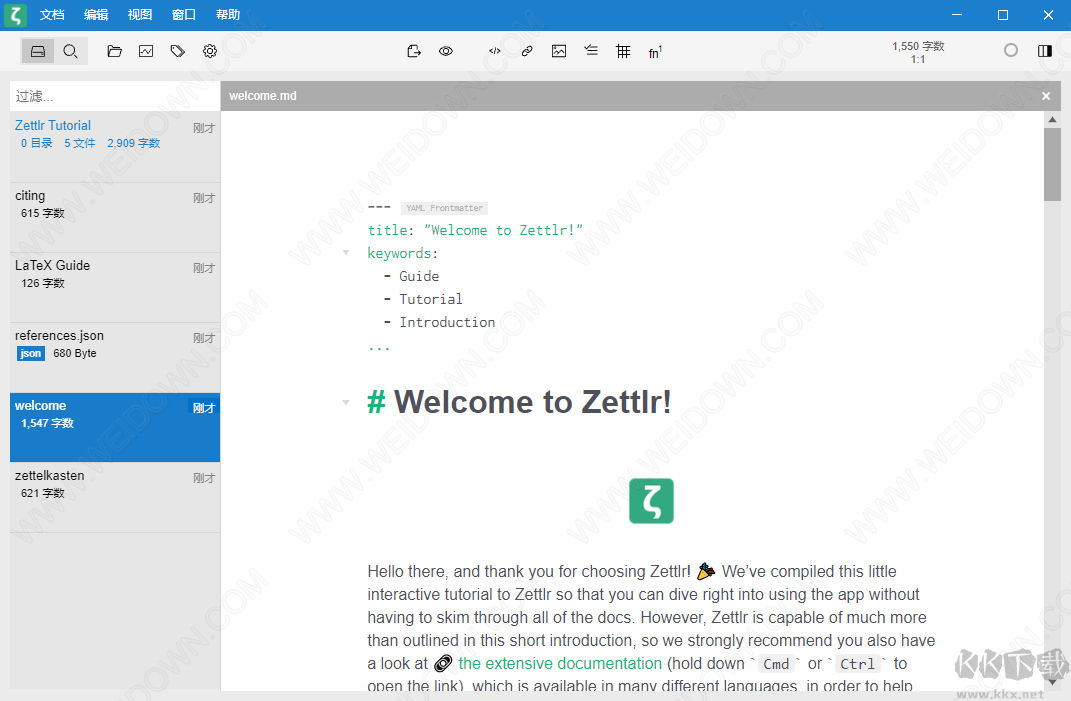This screenshot has height=701, width=1071.
Task: Open the 帮助 menu
Action: (x=227, y=14)
